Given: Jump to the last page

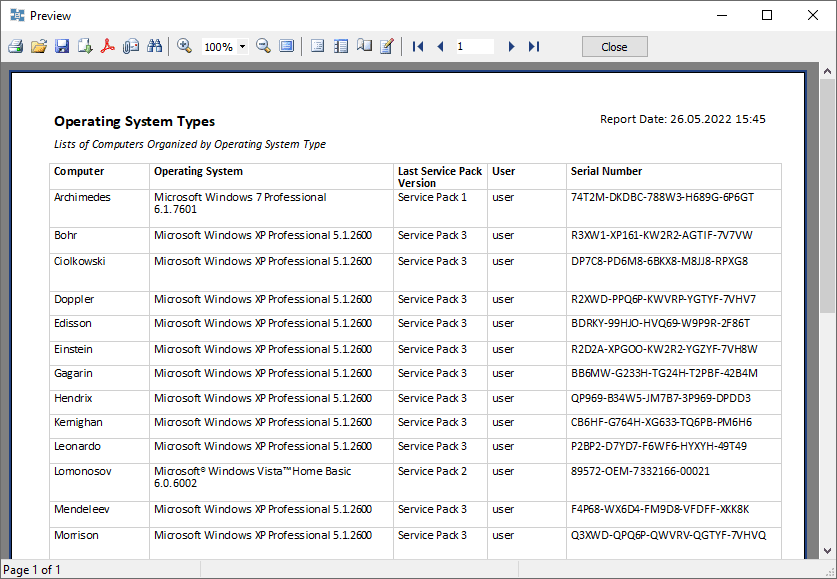Looking at the screenshot, I should click(534, 46).
